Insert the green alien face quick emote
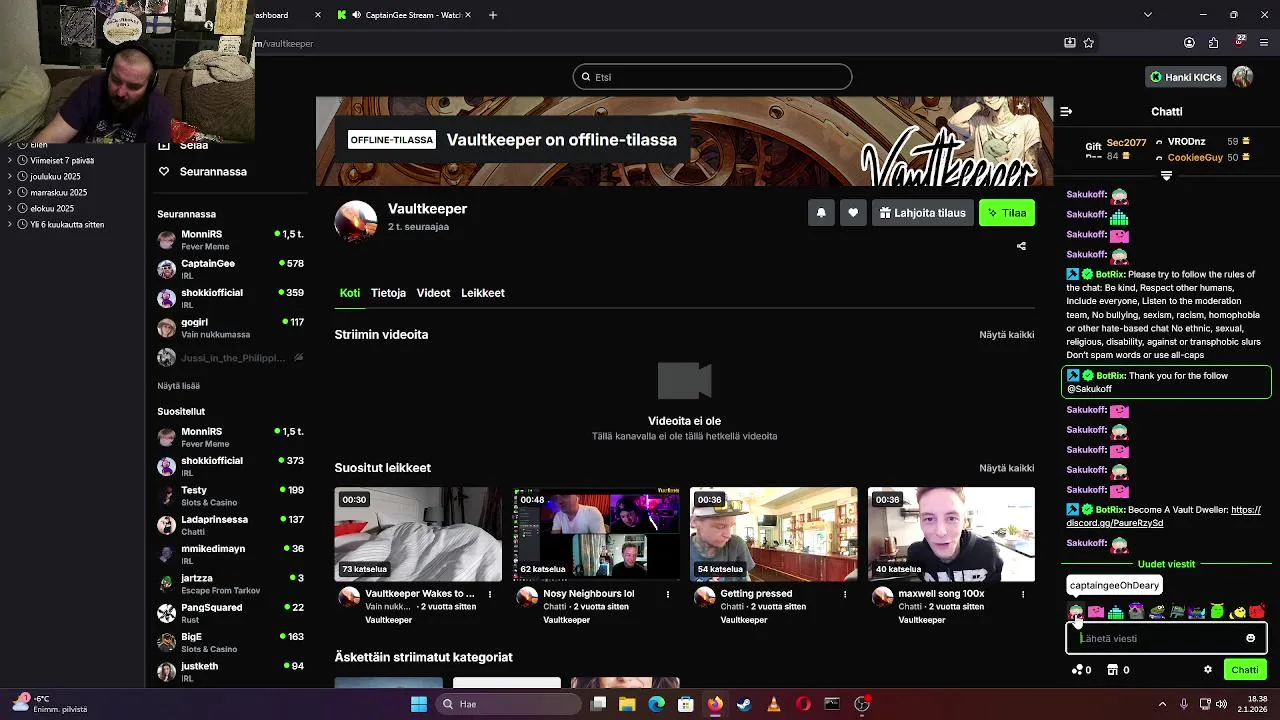 pyautogui.click(x=1217, y=611)
